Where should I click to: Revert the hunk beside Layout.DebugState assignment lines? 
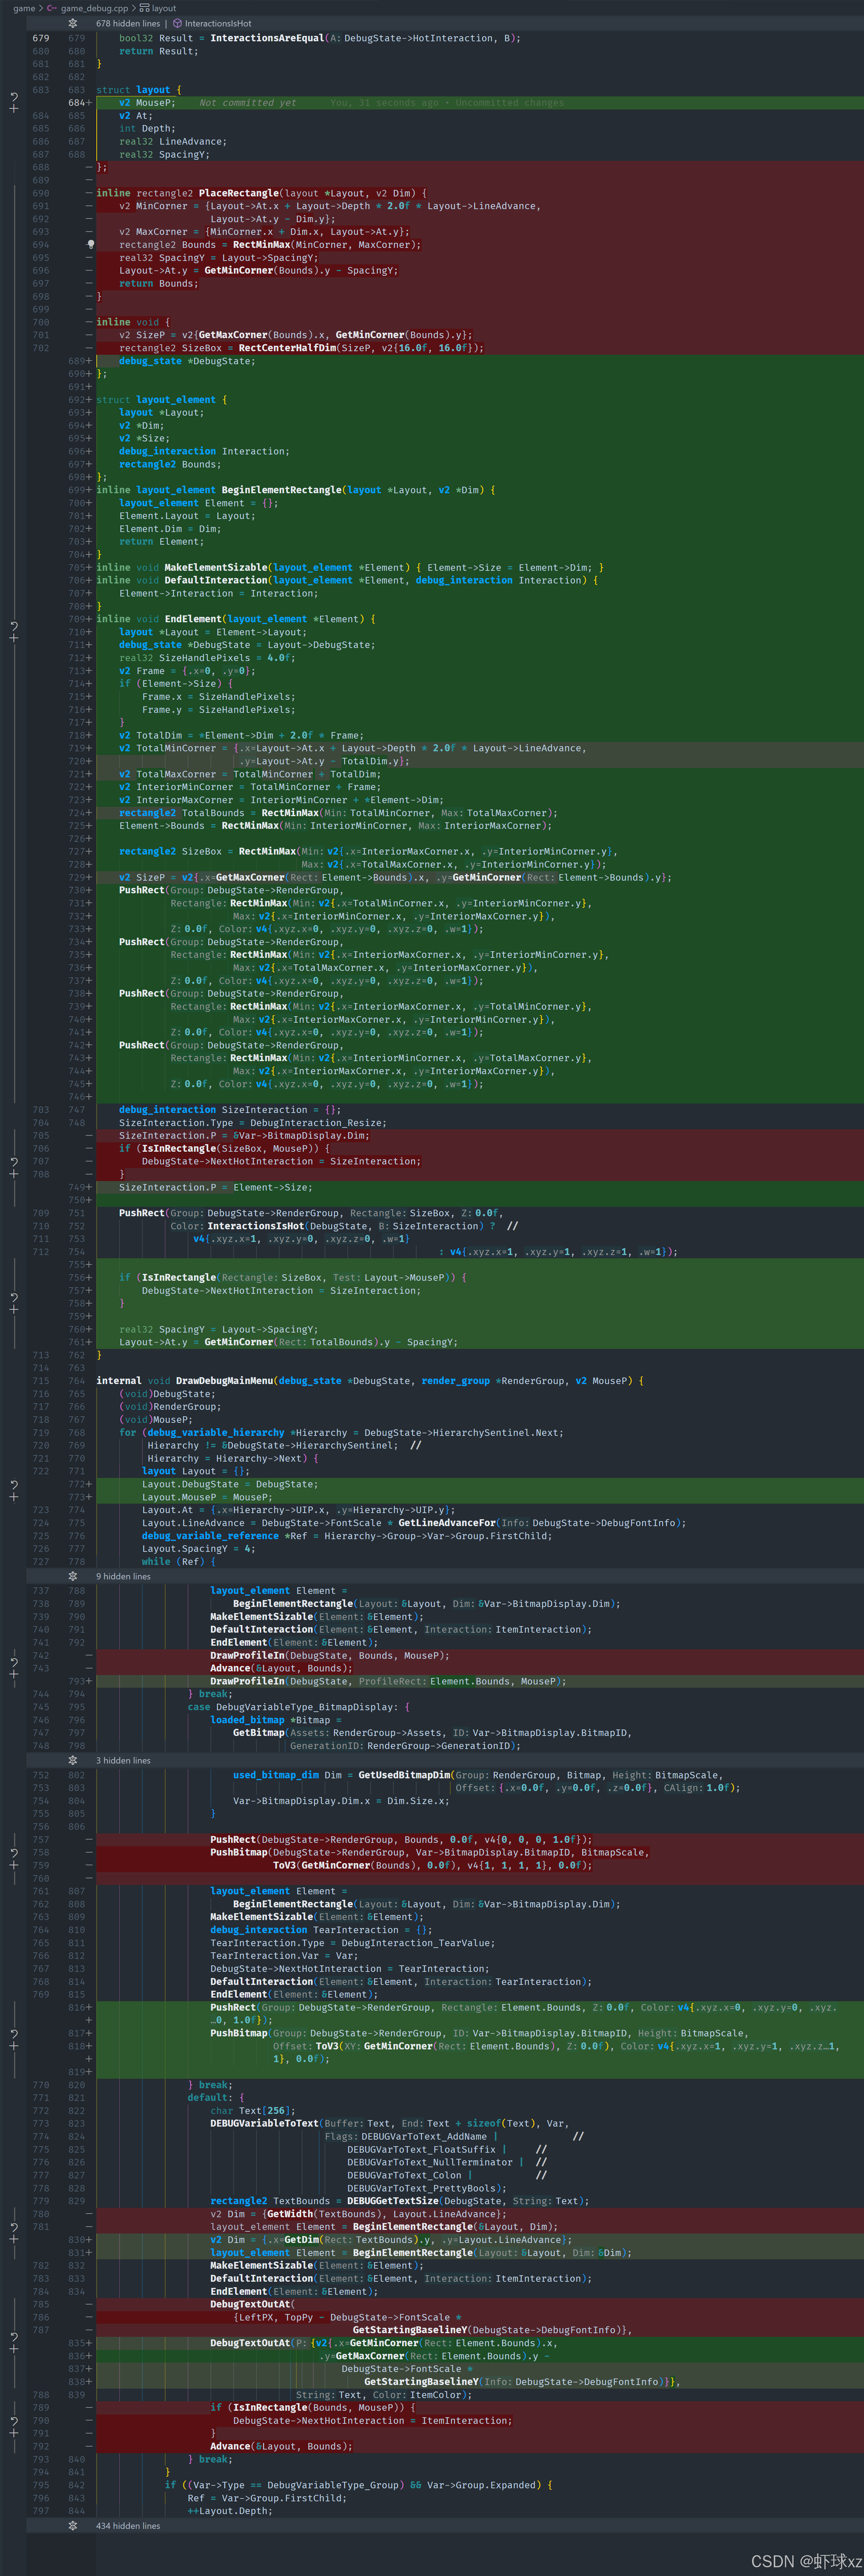pos(14,1485)
